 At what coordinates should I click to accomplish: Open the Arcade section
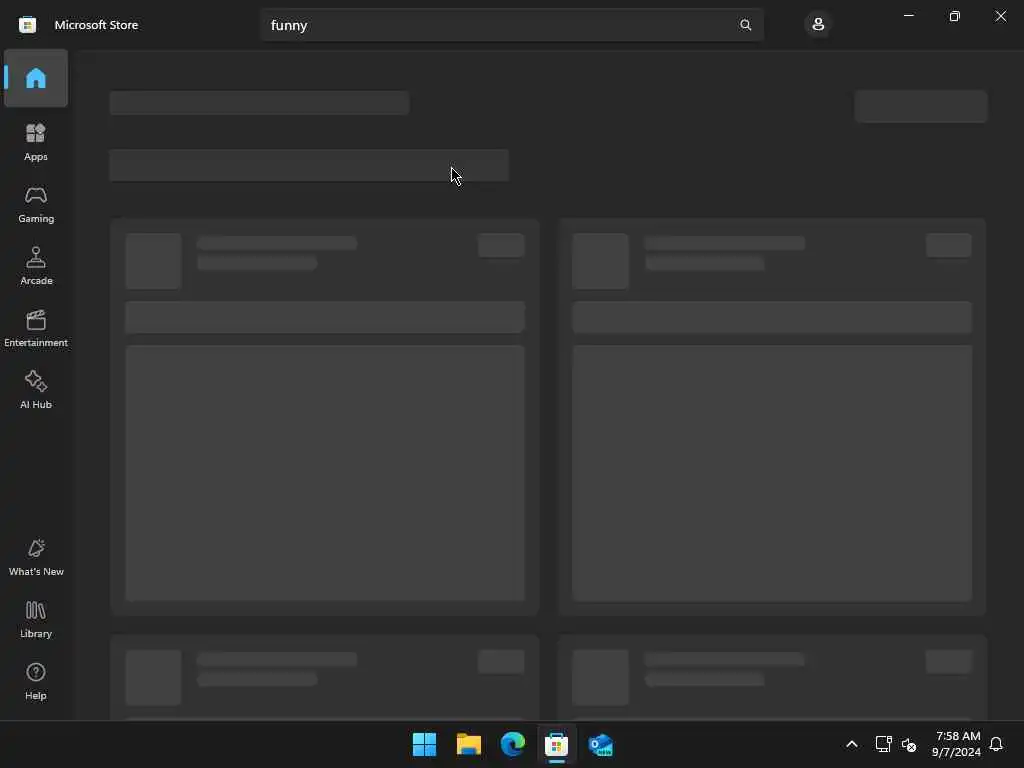coord(36,266)
